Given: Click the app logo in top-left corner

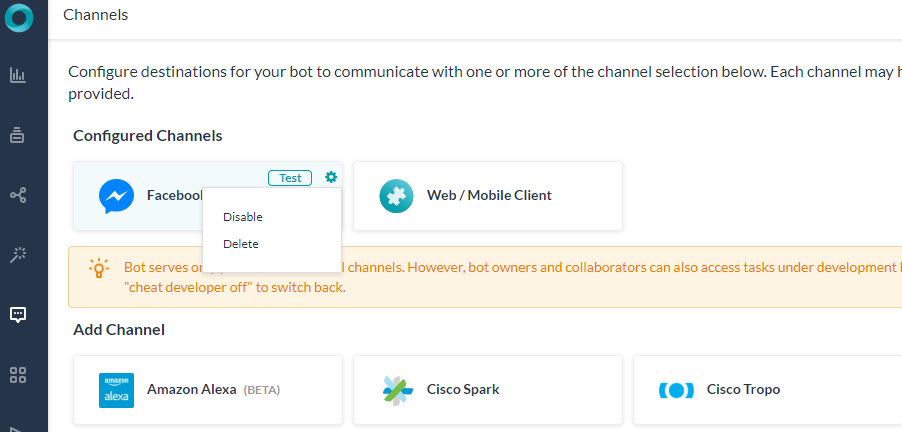Looking at the screenshot, I should [18, 17].
